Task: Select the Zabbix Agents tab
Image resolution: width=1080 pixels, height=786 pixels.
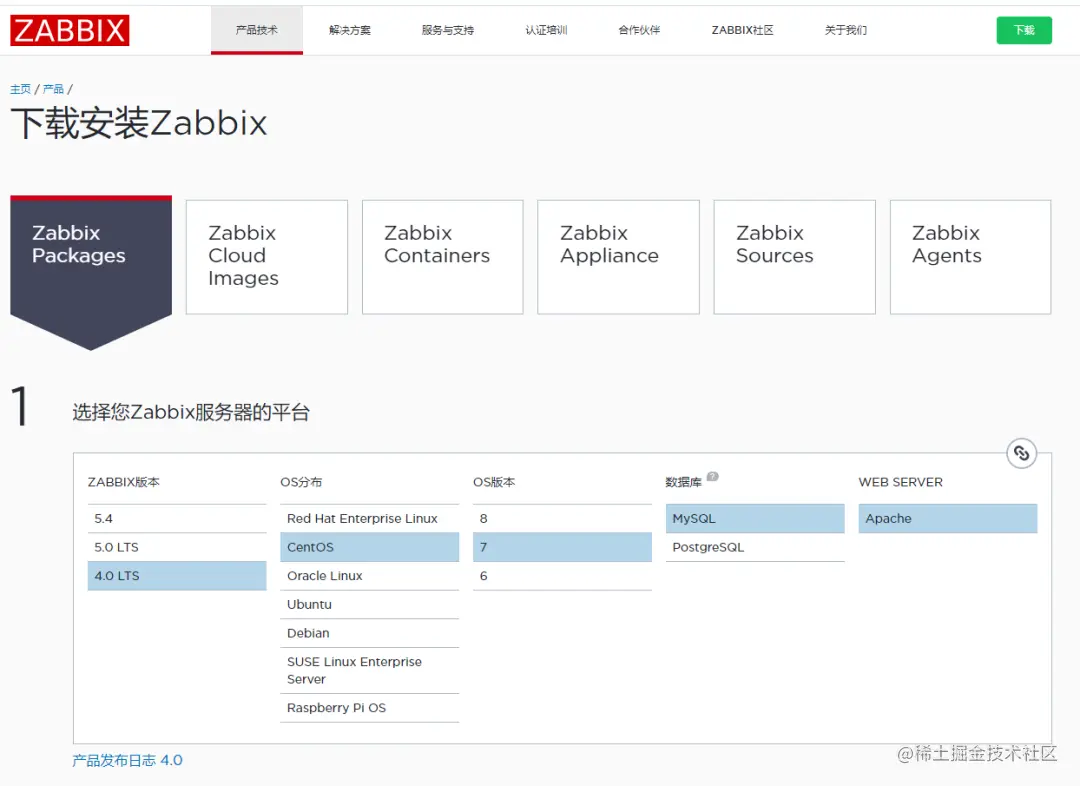Action: click(x=970, y=257)
